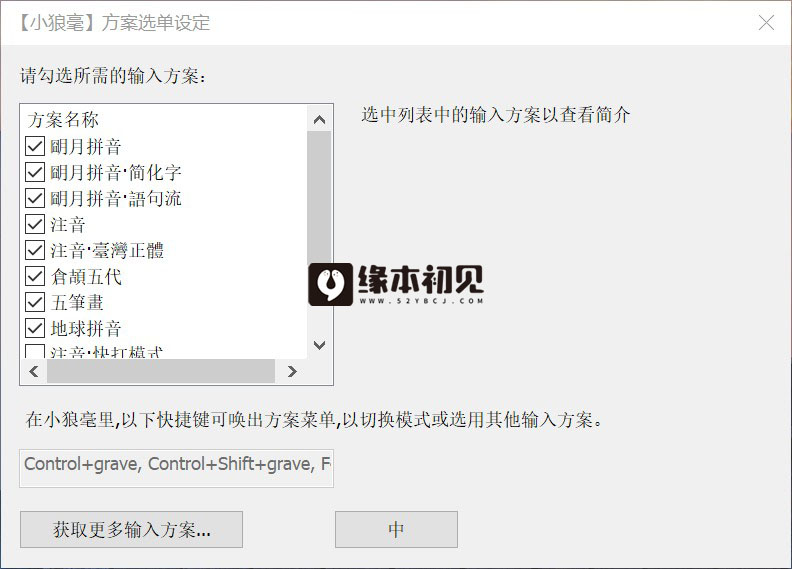Toggle the 五筆畫 checkbox
The image size is (792, 569).
35,302
